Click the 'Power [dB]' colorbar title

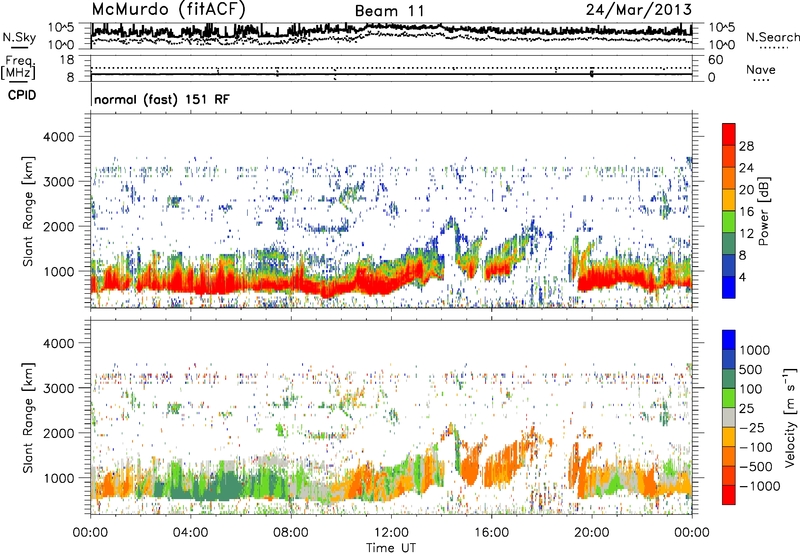click(763, 211)
